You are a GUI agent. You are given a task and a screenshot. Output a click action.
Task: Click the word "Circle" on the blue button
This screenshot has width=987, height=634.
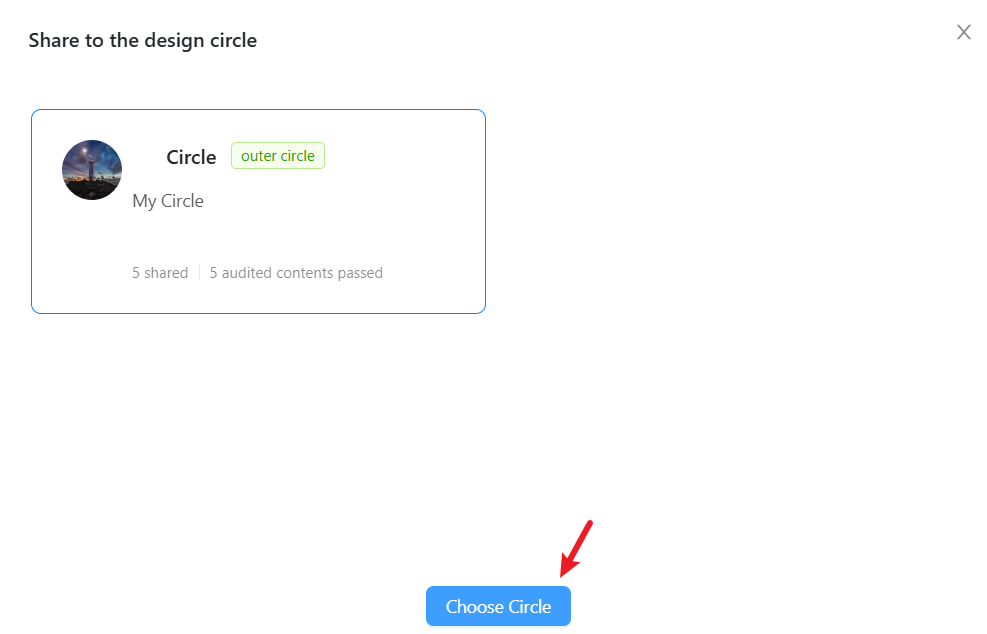529,606
